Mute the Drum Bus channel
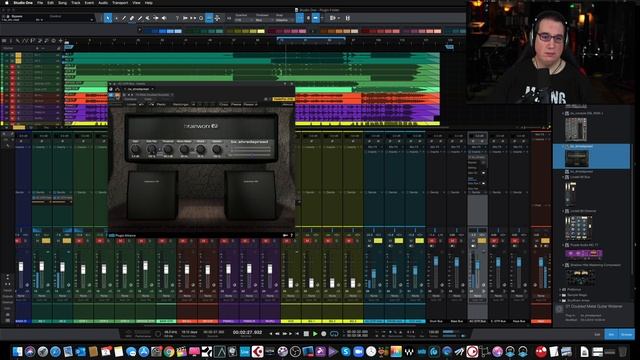The height and width of the screenshot is (360, 640). 432,241
